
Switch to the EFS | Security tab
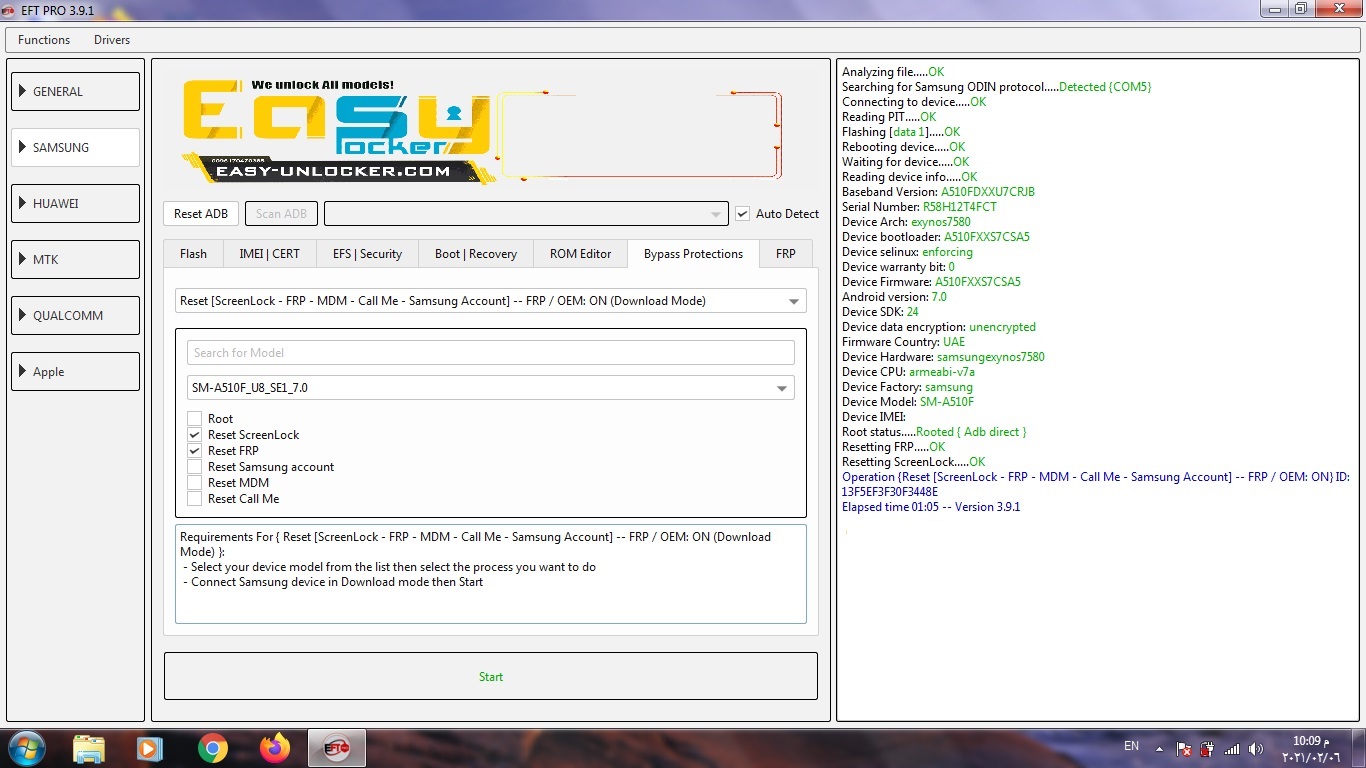point(367,254)
